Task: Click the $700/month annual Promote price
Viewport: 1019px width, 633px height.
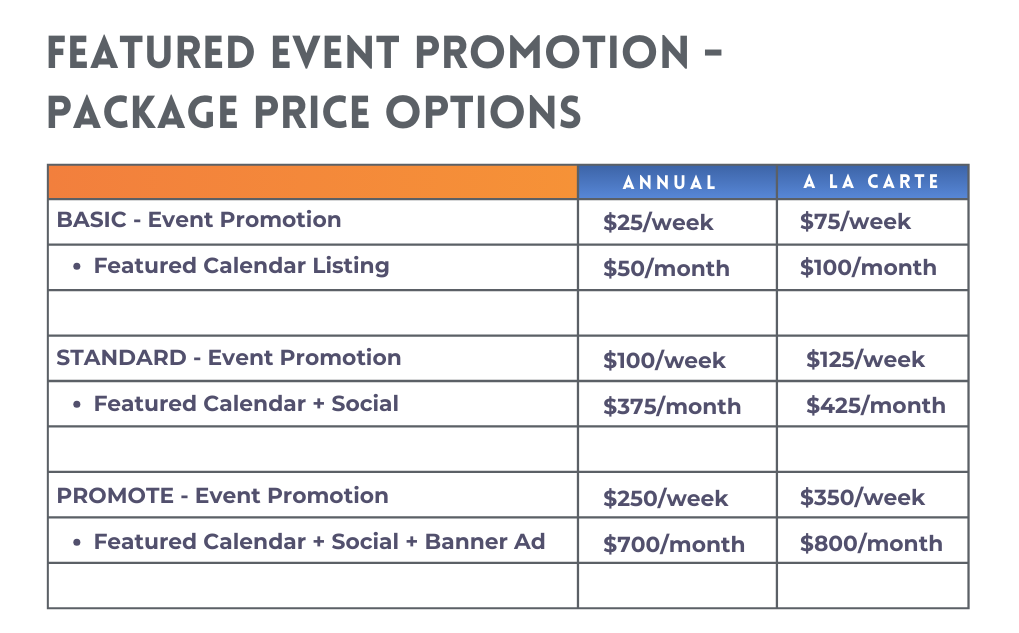Action: tap(673, 544)
